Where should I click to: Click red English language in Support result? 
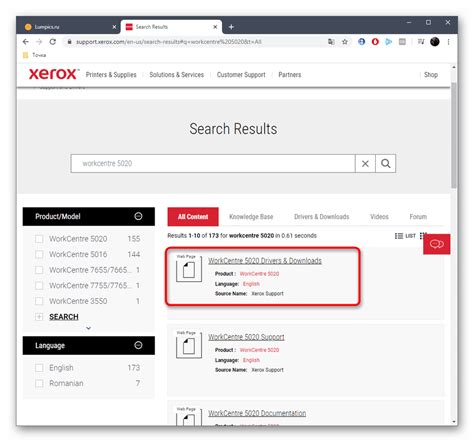pyautogui.click(x=251, y=360)
